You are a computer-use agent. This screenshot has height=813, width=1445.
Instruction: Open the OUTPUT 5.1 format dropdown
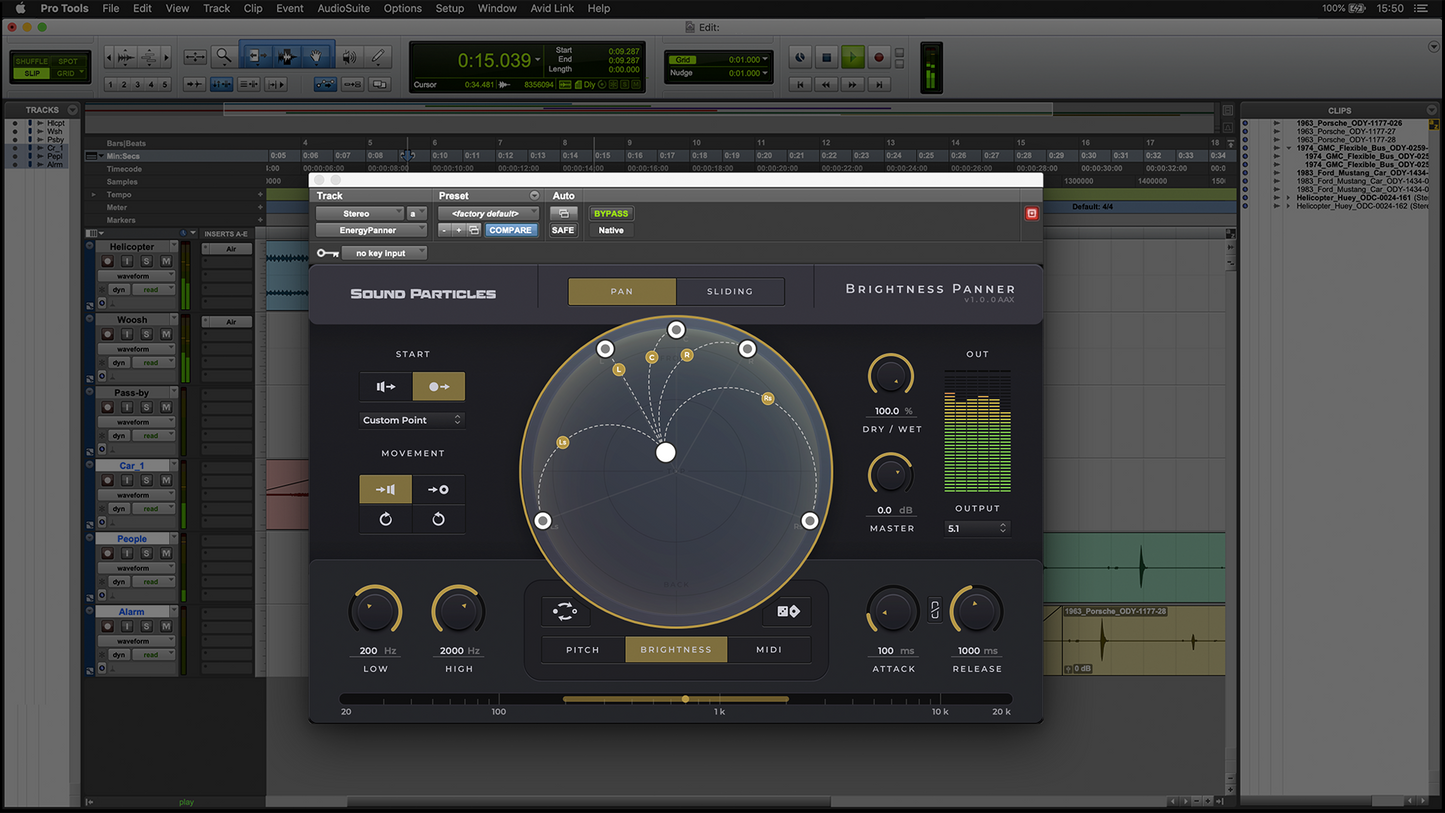[x=976, y=528]
